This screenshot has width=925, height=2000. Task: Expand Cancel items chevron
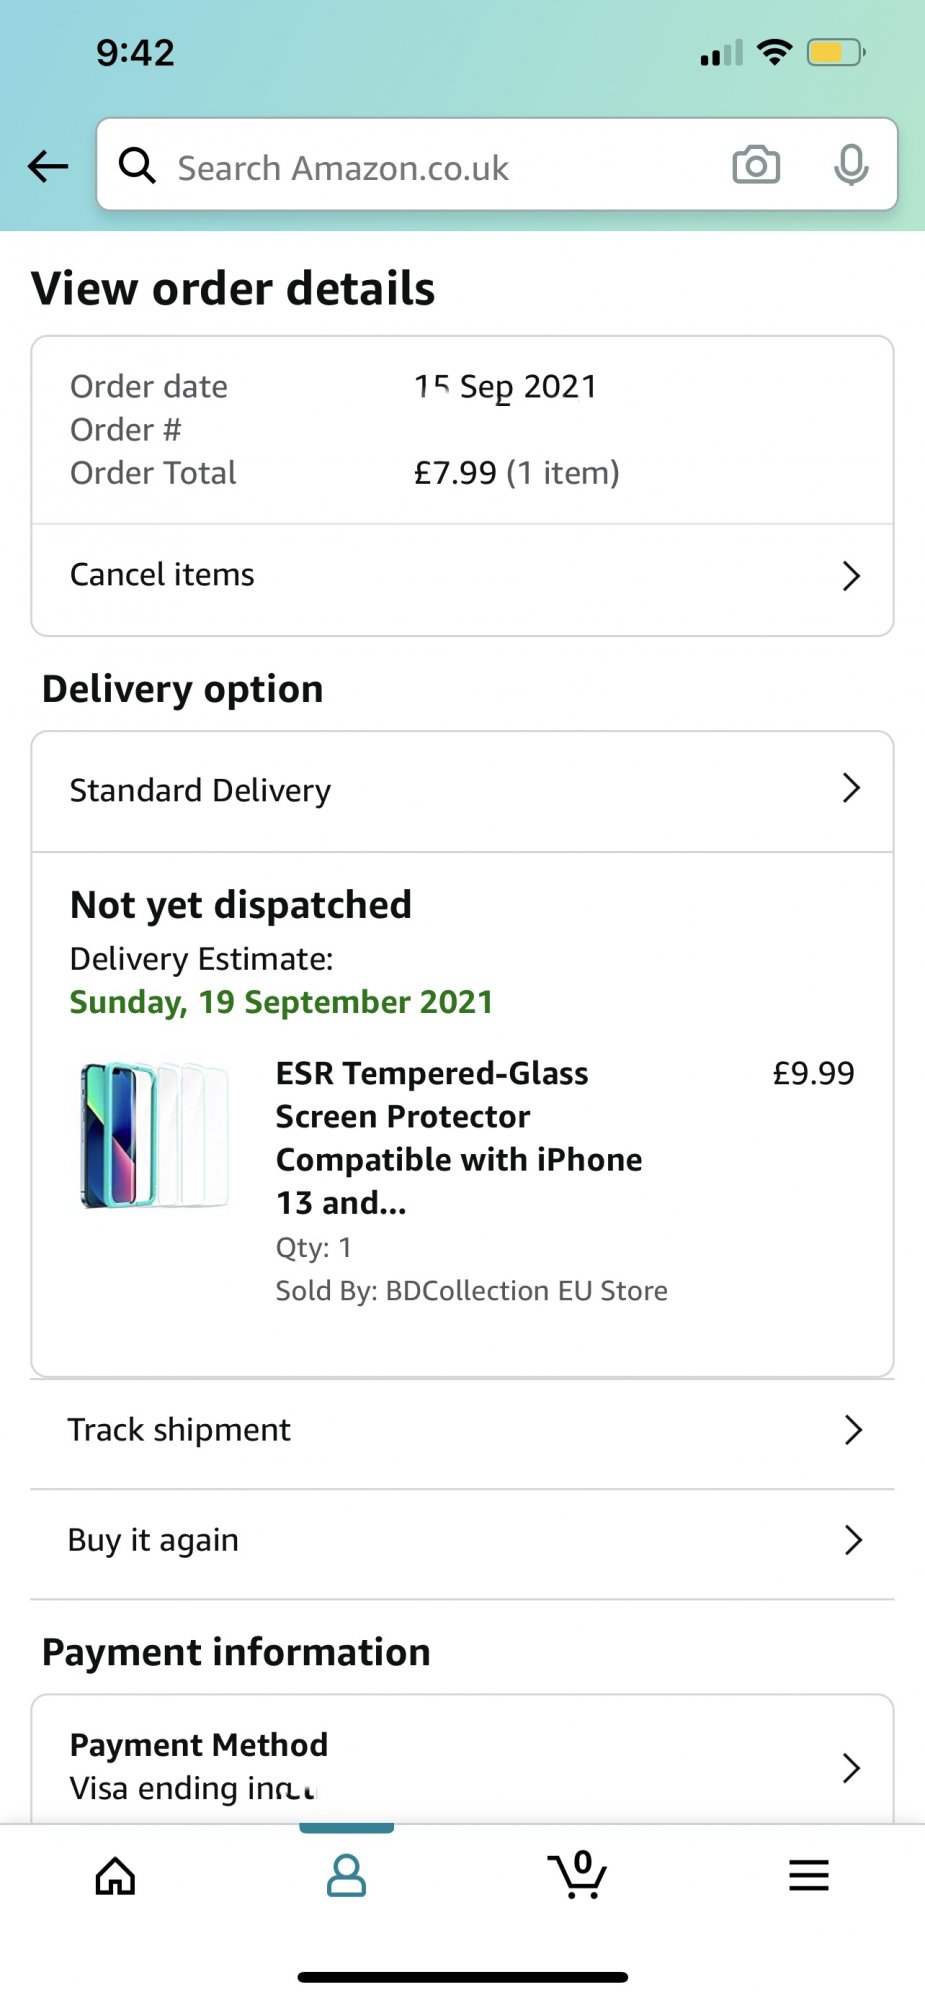tap(851, 576)
